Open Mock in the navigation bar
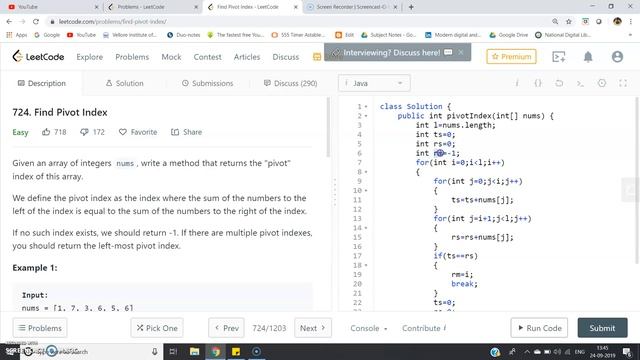 tap(171, 57)
